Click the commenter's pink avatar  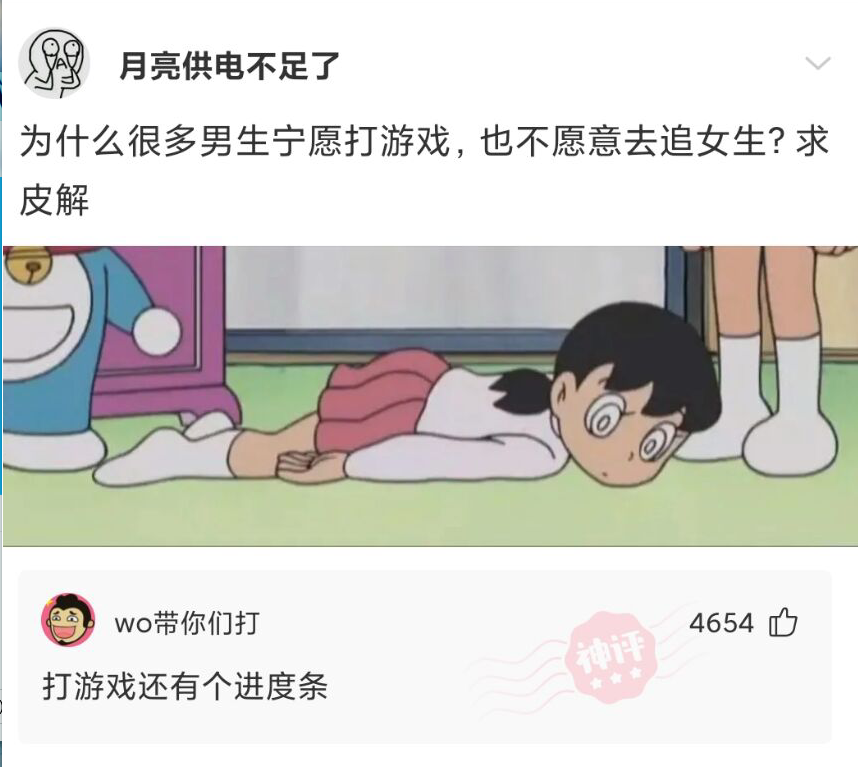(x=68, y=620)
